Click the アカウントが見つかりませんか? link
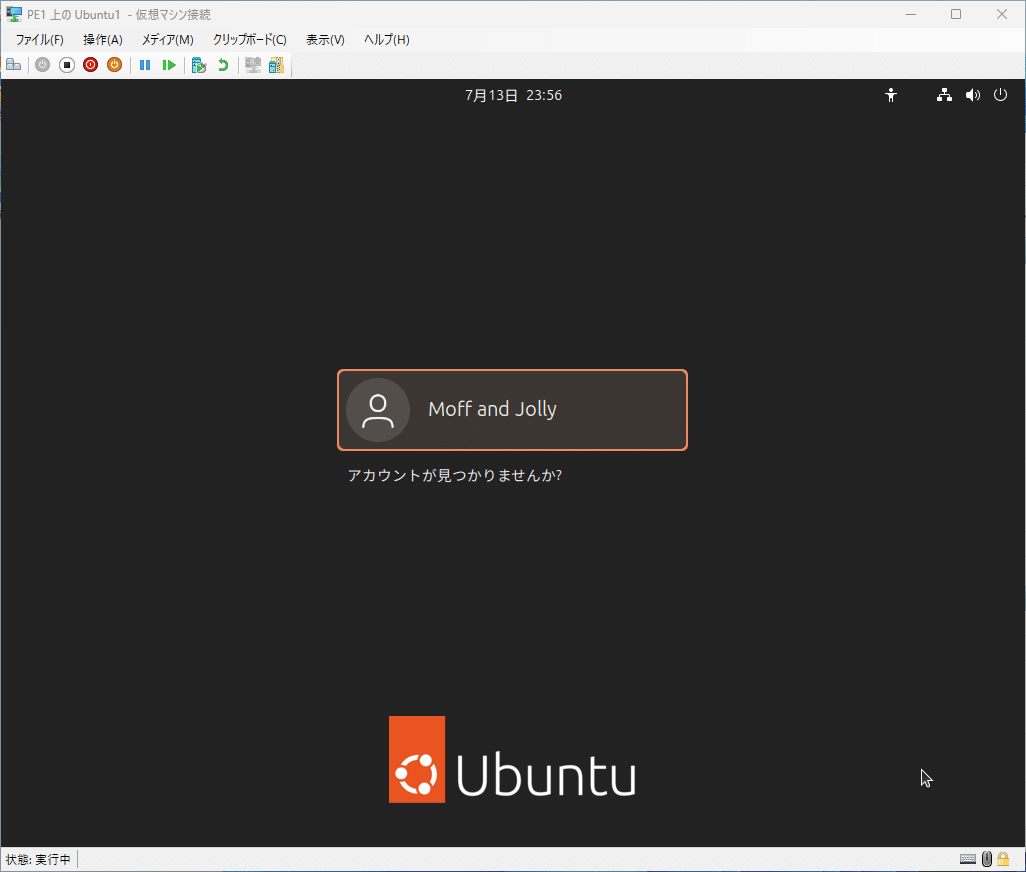 (x=455, y=476)
